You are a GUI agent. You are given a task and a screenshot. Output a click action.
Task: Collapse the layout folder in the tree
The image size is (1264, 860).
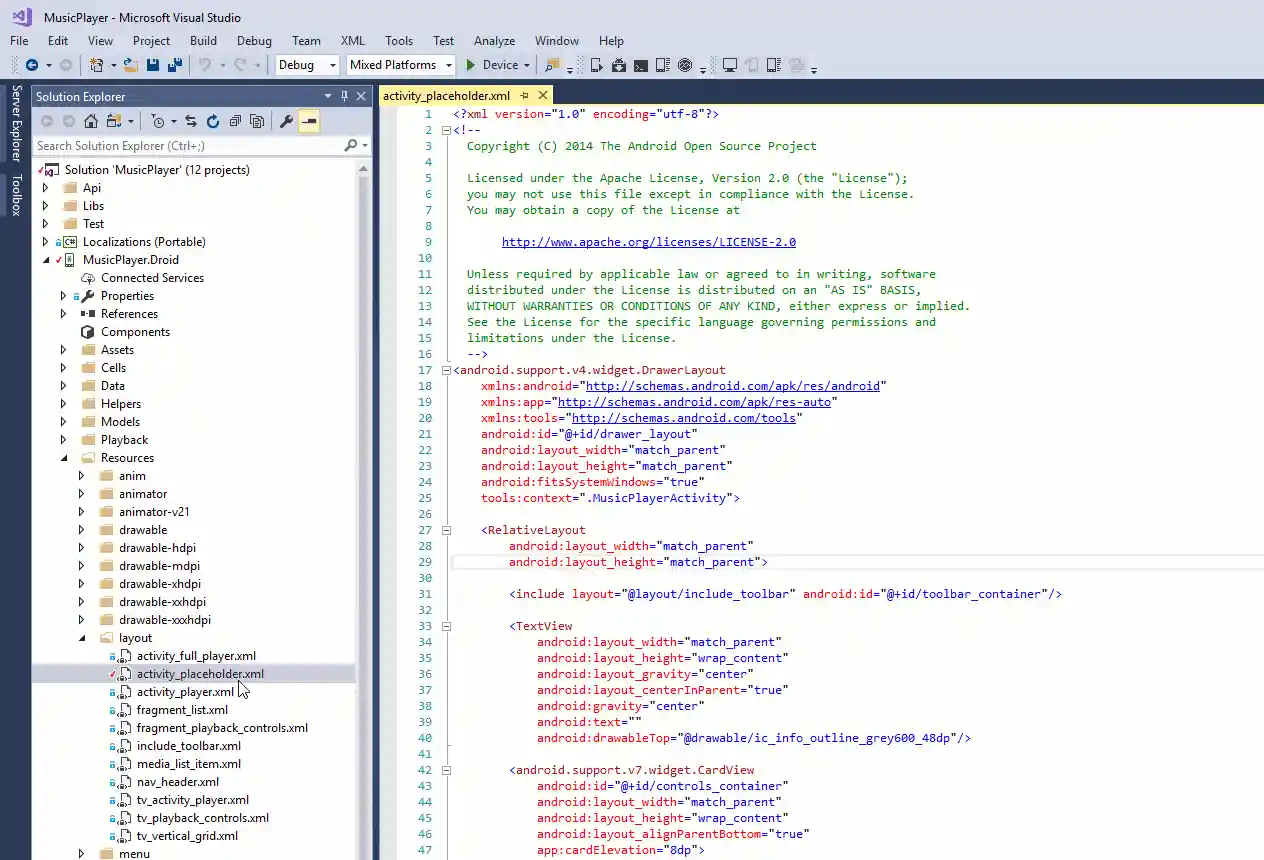[x=82, y=638]
